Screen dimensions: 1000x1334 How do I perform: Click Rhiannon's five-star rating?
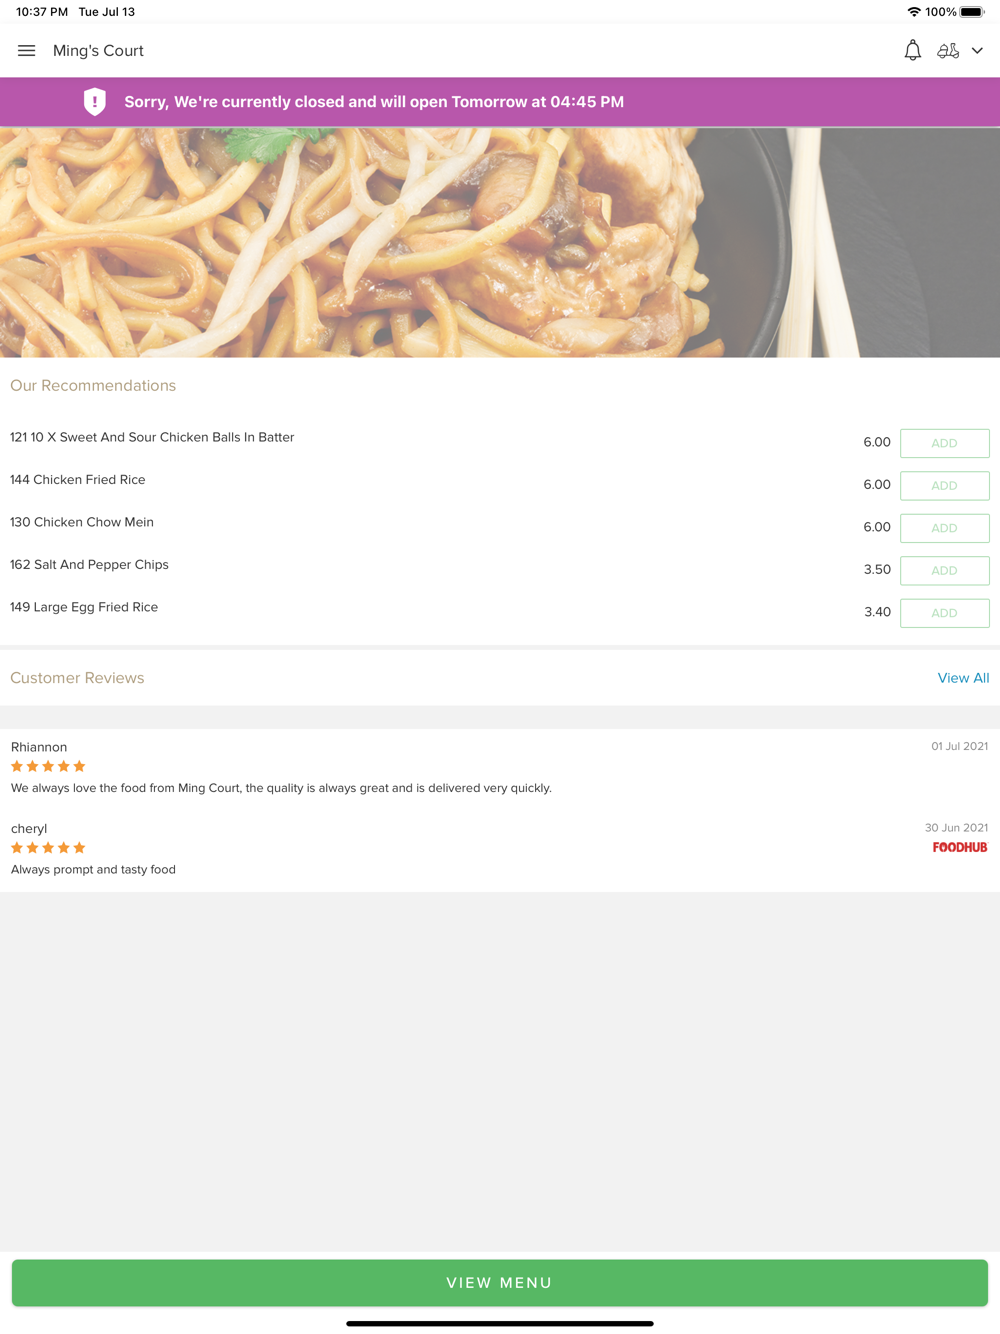pyautogui.click(x=48, y=767)
